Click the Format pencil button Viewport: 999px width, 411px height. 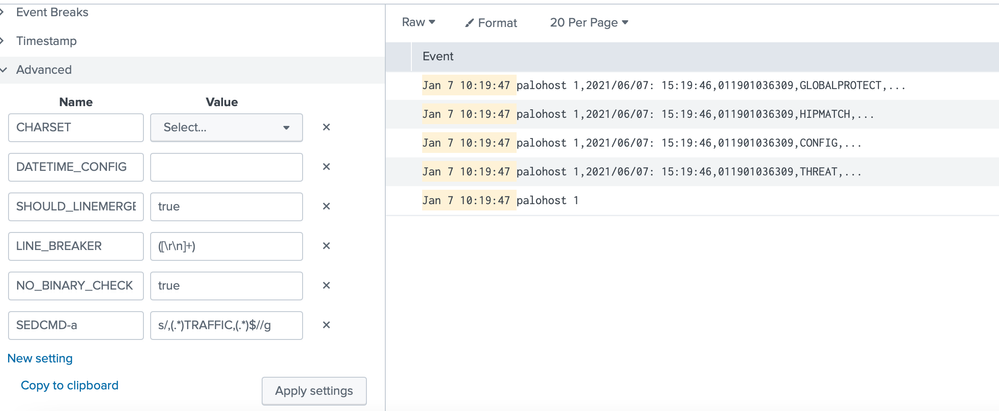(x=490, y=23)
